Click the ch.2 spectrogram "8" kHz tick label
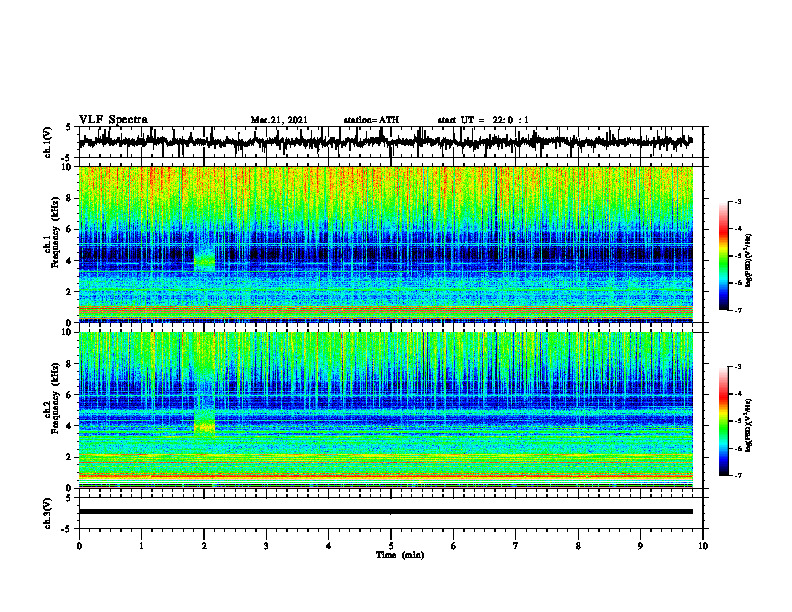Viewport: 792px width, 612px height. click(x=70, y=364)
